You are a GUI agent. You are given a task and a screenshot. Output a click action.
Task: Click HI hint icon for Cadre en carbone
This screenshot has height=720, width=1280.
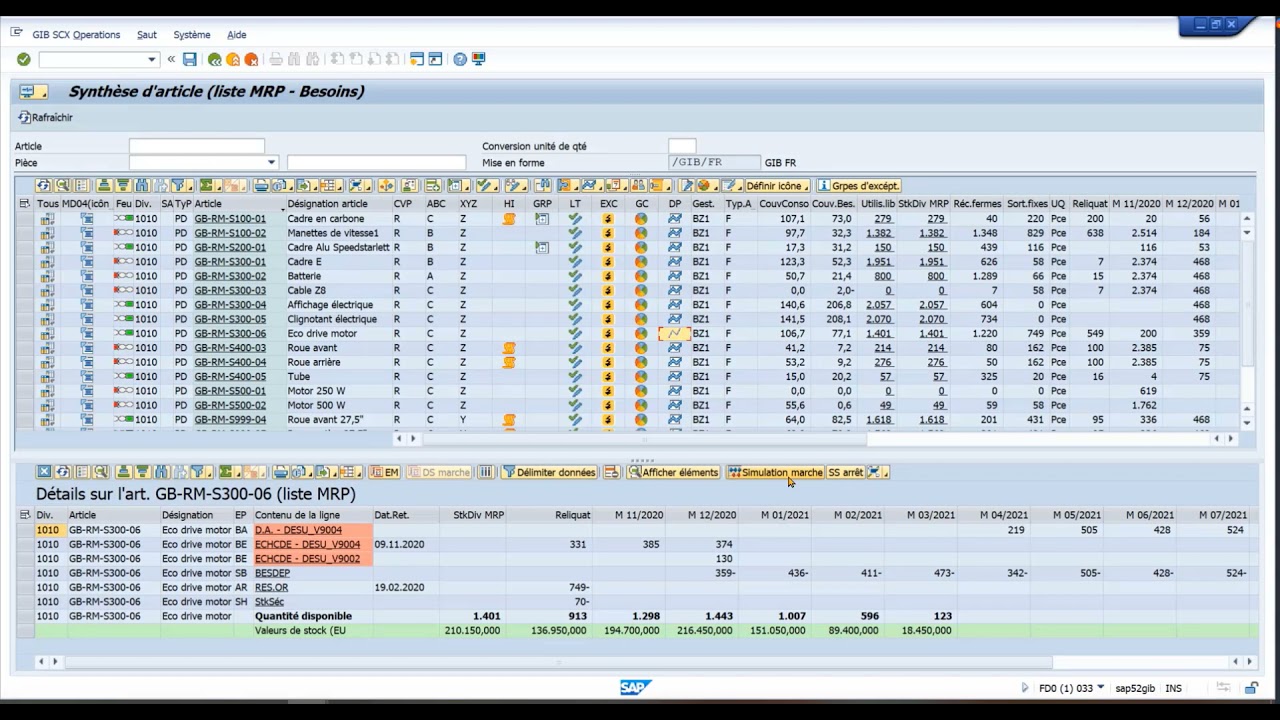click(x=509, y=219)
